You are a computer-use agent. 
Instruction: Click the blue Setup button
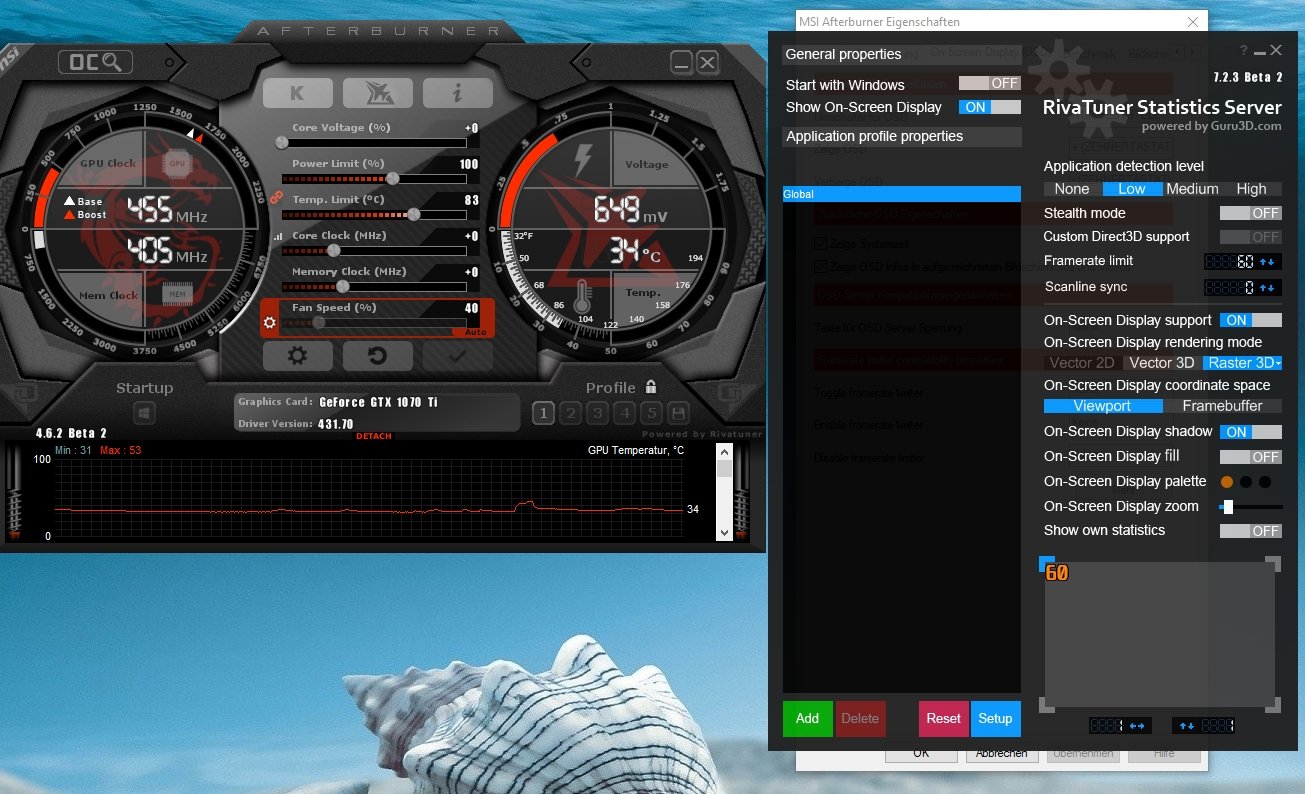[995, 718]
